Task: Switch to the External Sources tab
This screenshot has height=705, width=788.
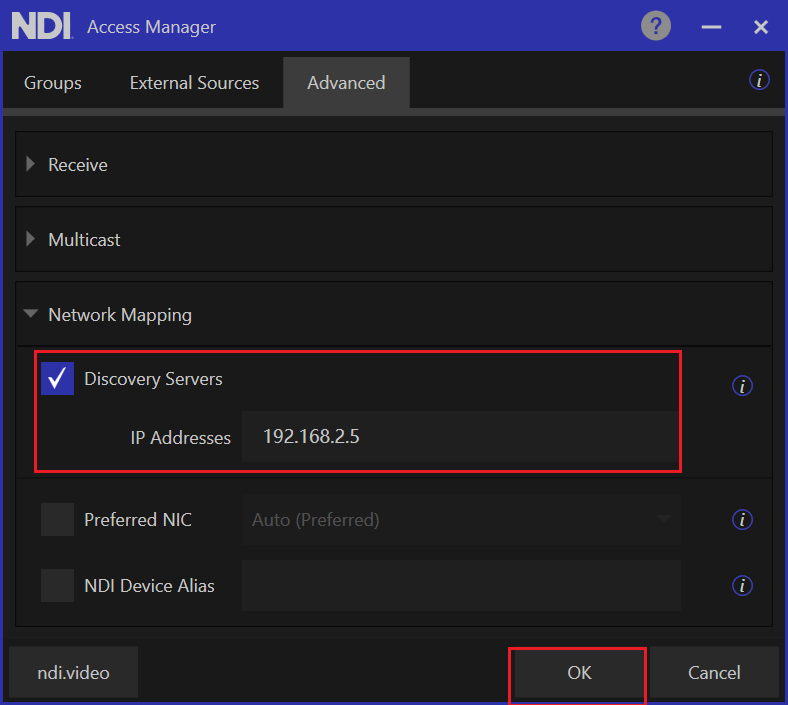Action: click(194, 83)
